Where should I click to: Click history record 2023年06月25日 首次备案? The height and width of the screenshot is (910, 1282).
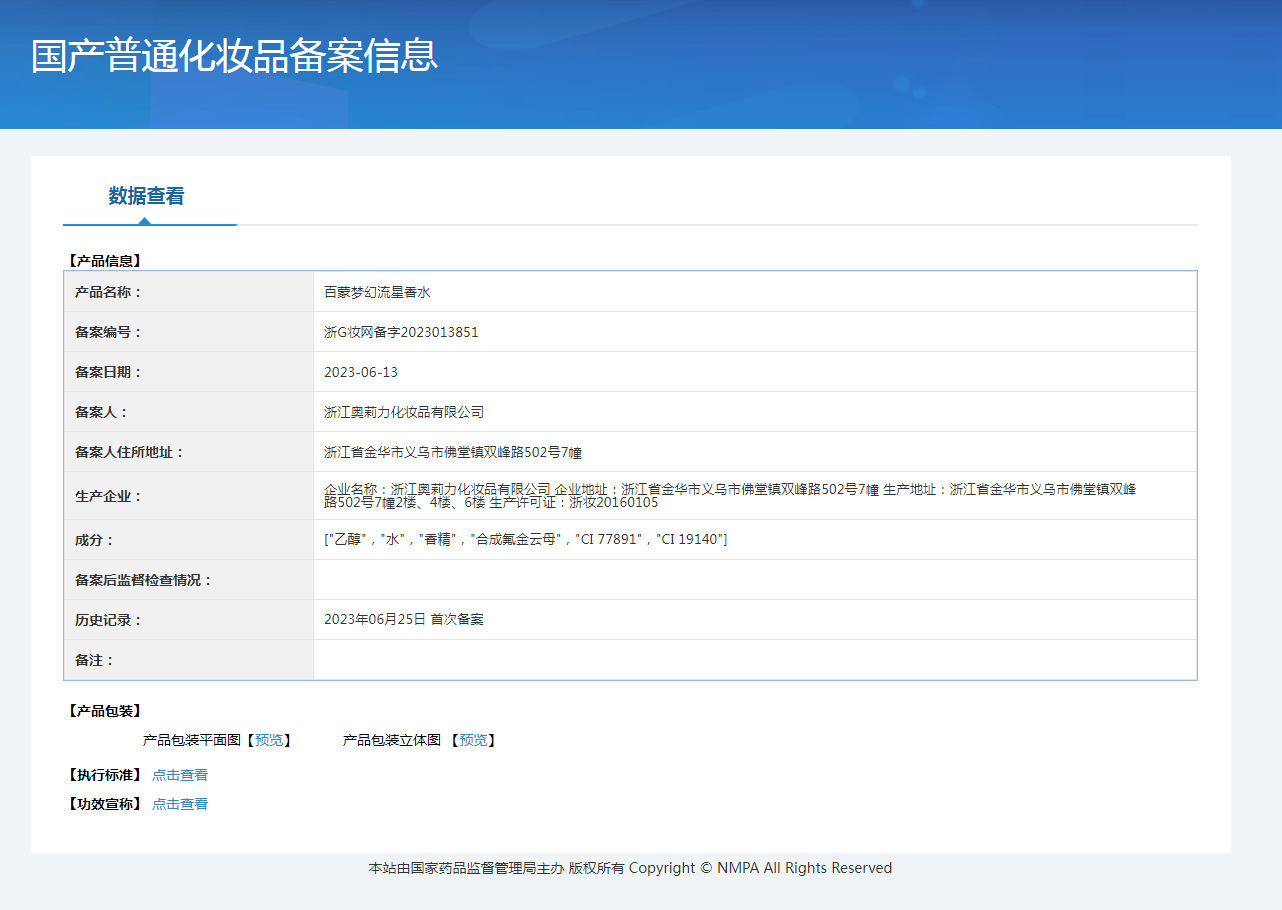click(x=404, y=620)
